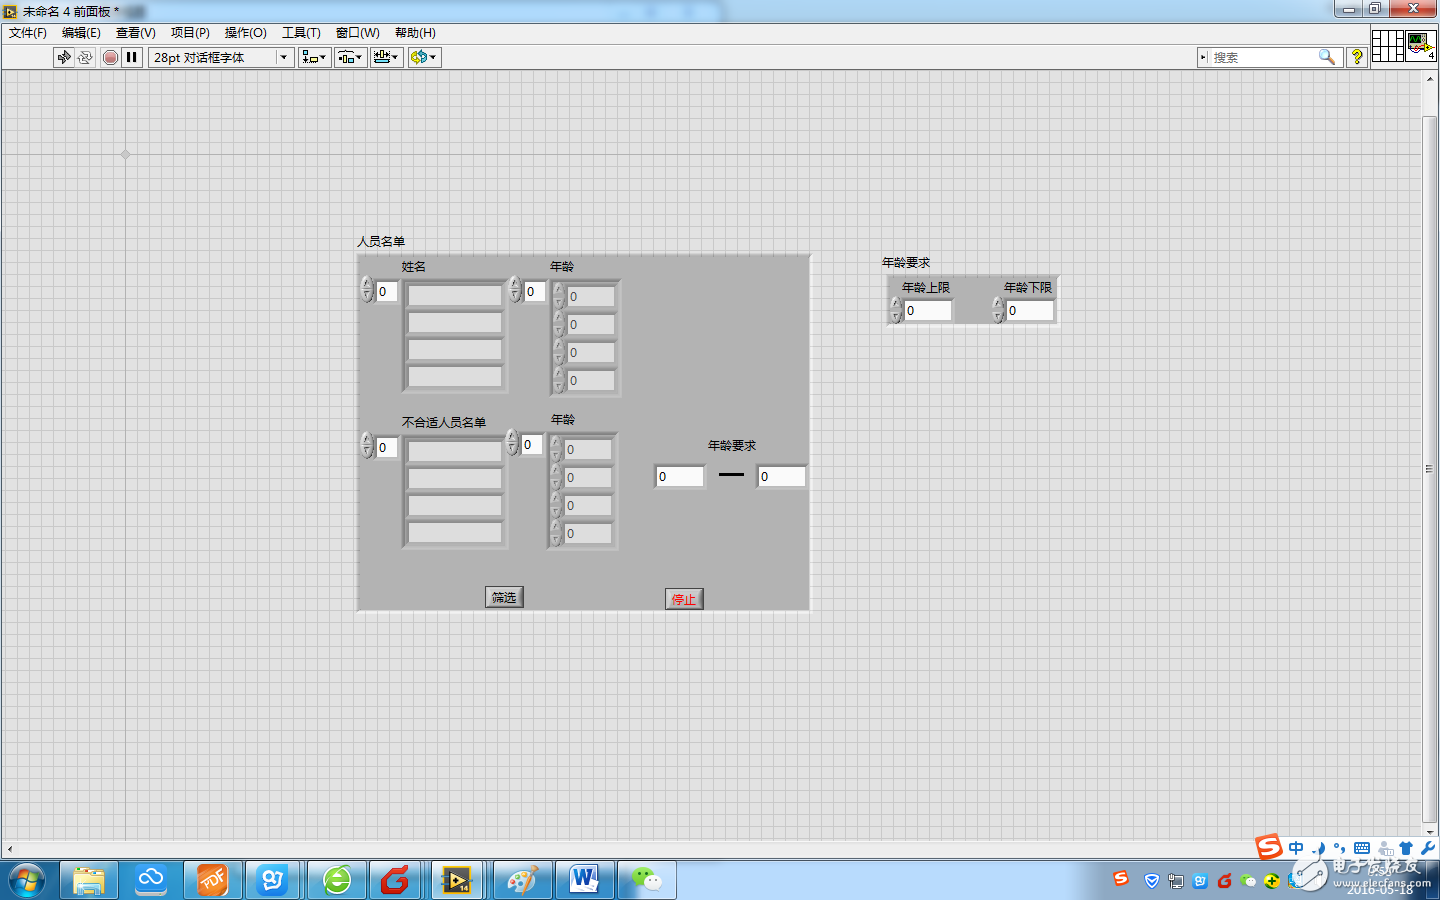Viewport: 1440px width, 900px height.
Task: Click the index stepper of 年龄 array beside 姓名
Action: (x=515, y=289)
